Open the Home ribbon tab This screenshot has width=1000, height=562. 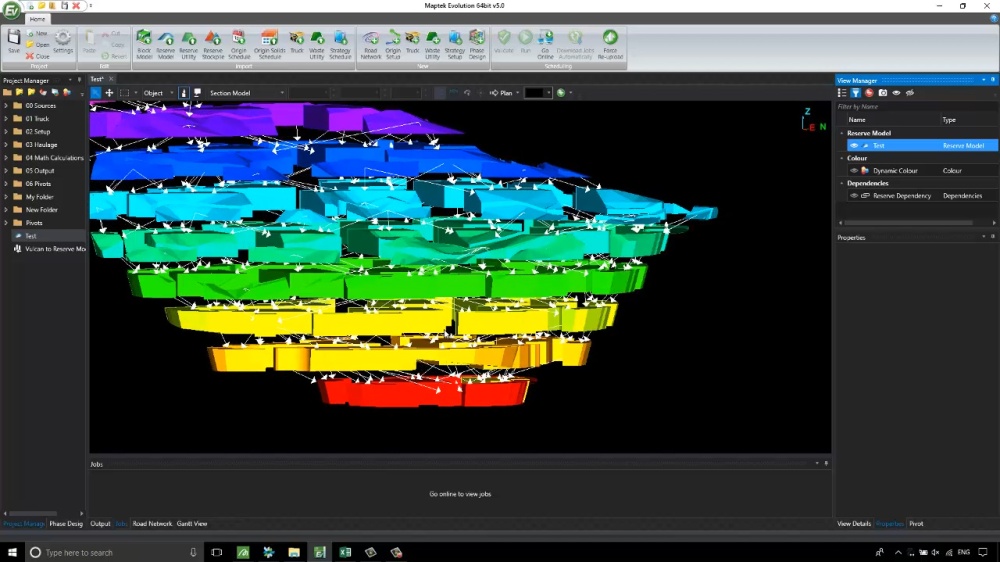tap(37, 19)
